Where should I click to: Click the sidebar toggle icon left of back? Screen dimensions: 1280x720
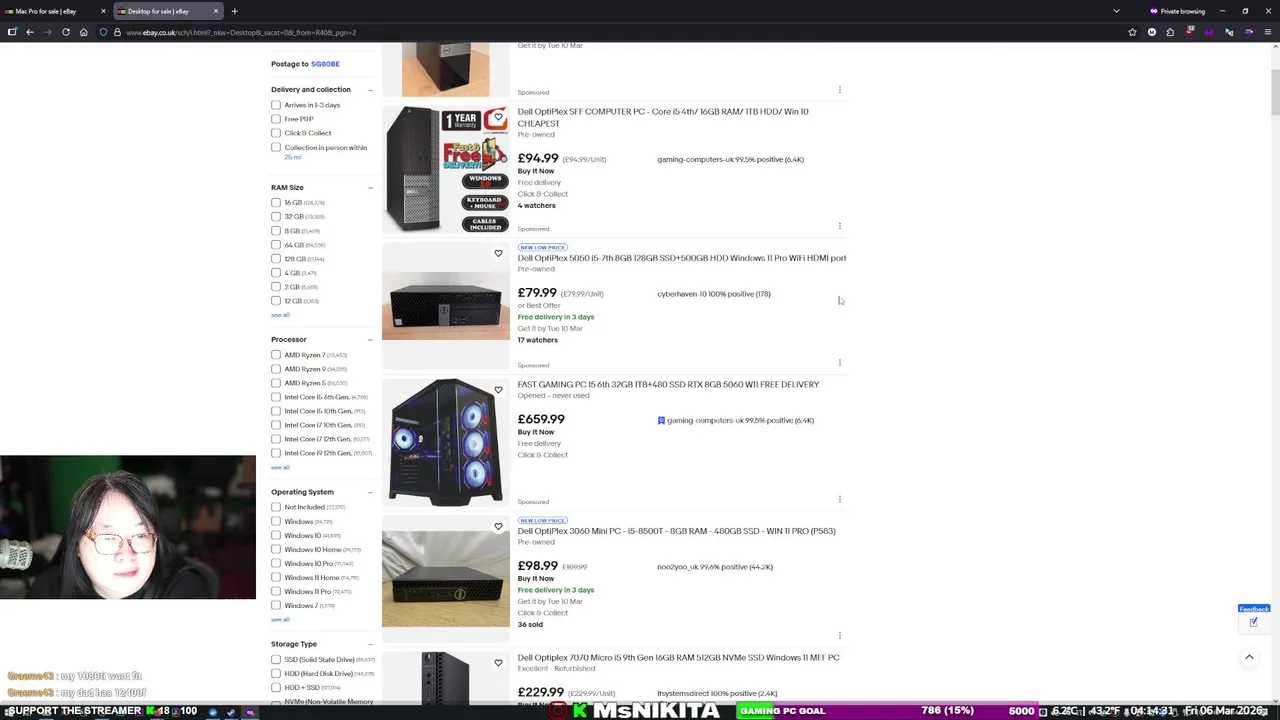pos(12,32)
